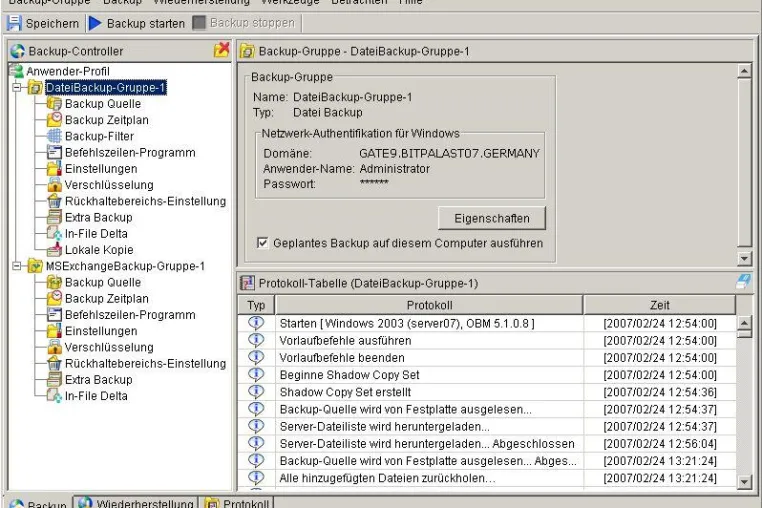Viewport: 762px width, 508px height.
Task: Click the grey Backup stoppen square icon
Action: pos(199,22)
